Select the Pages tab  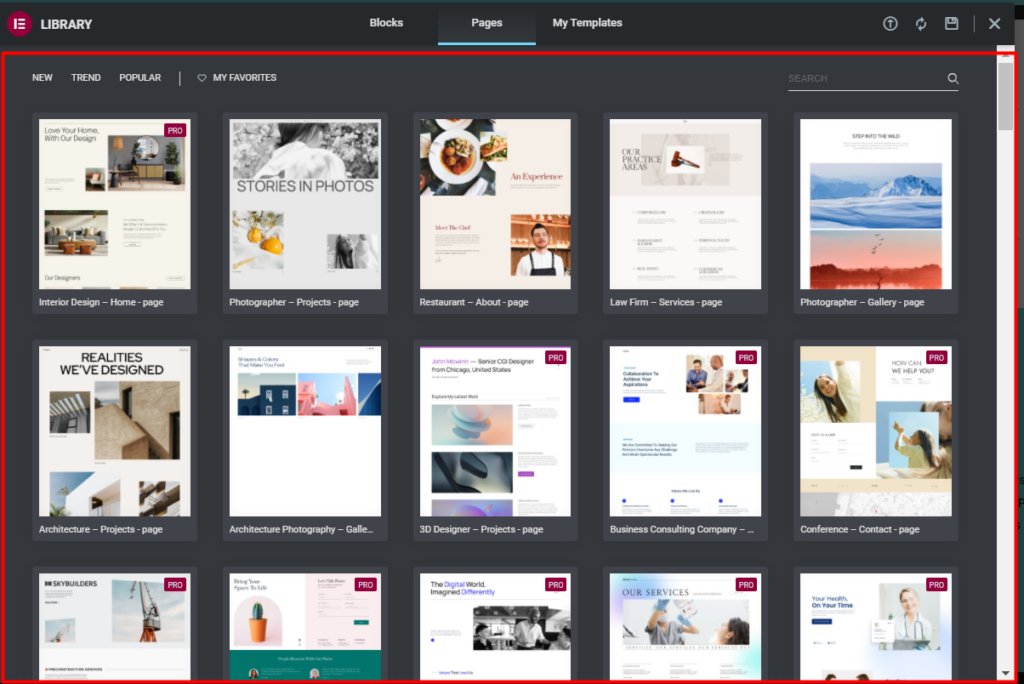487,23
